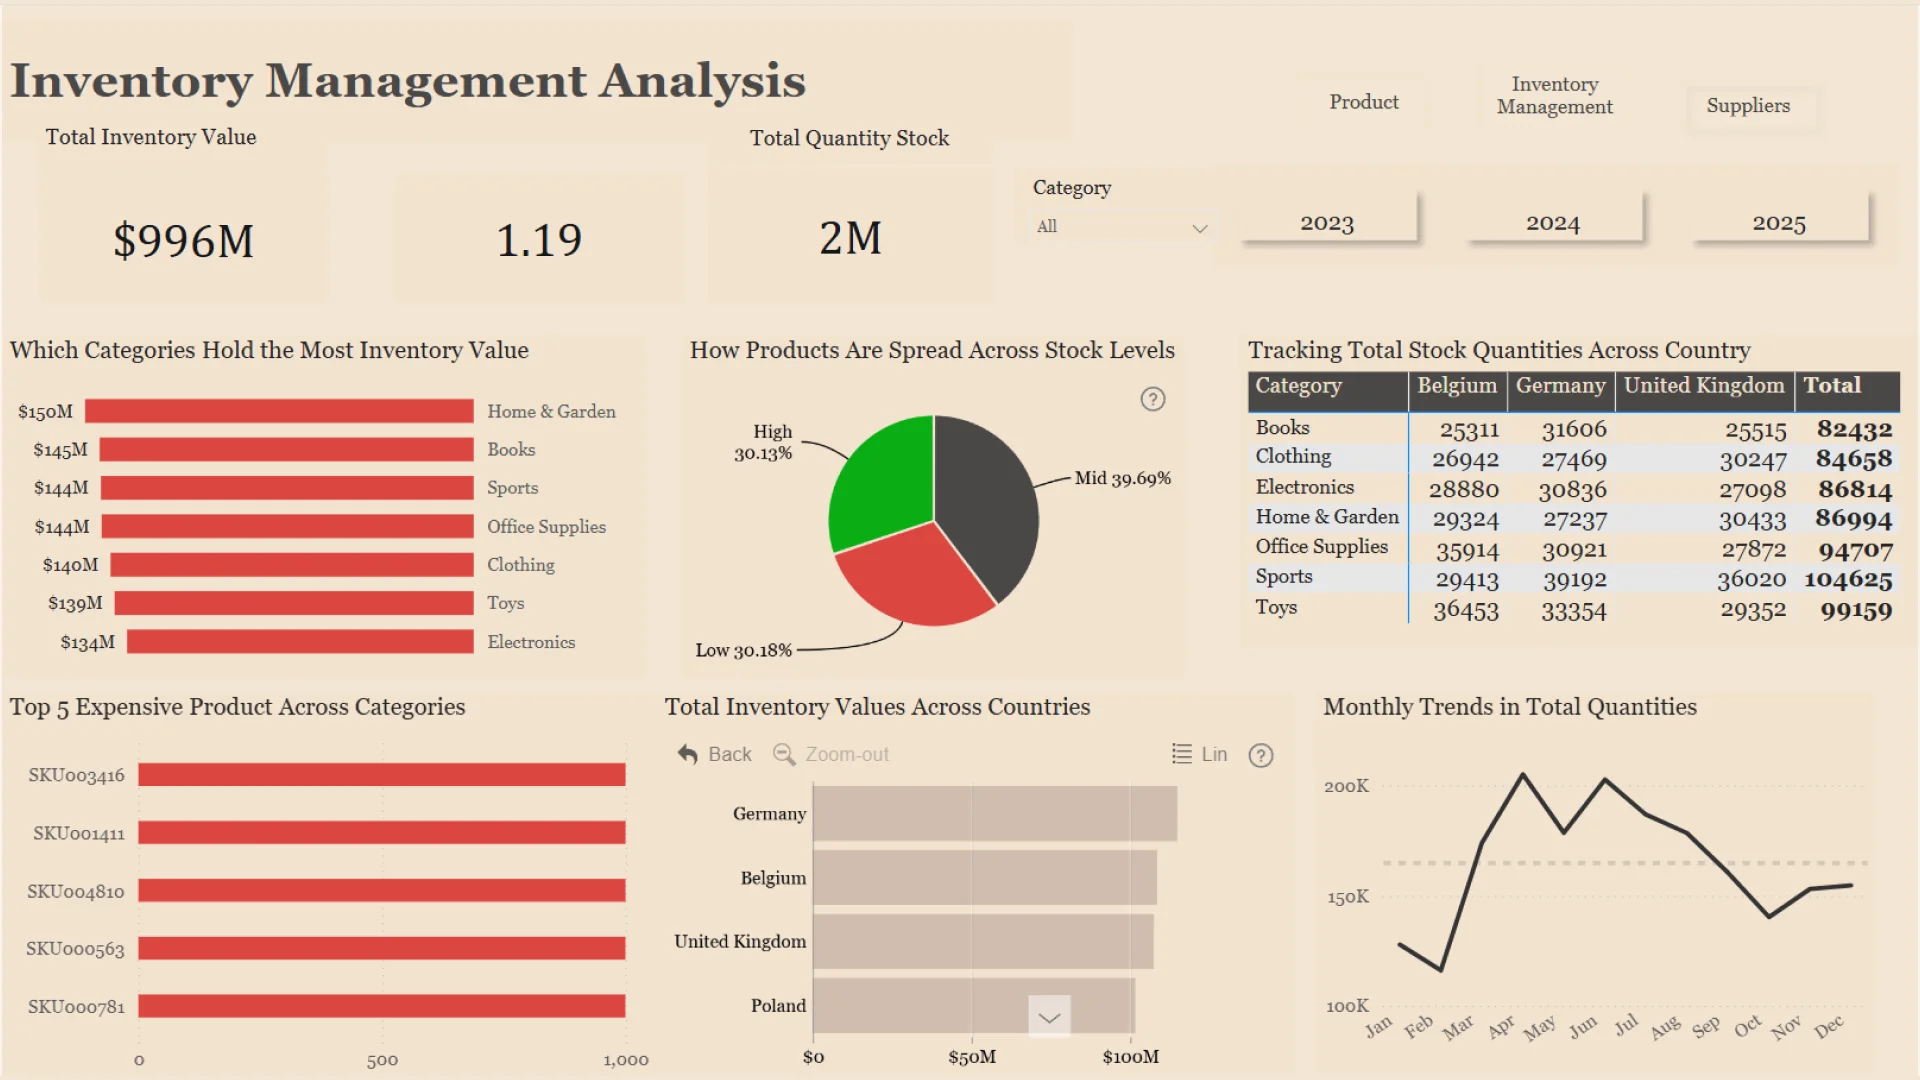Image resolution: width=1920 pixels, height=1080 pixels.
Task: Expand the chevron below the Poland bar
Action: [1049, 1018]
